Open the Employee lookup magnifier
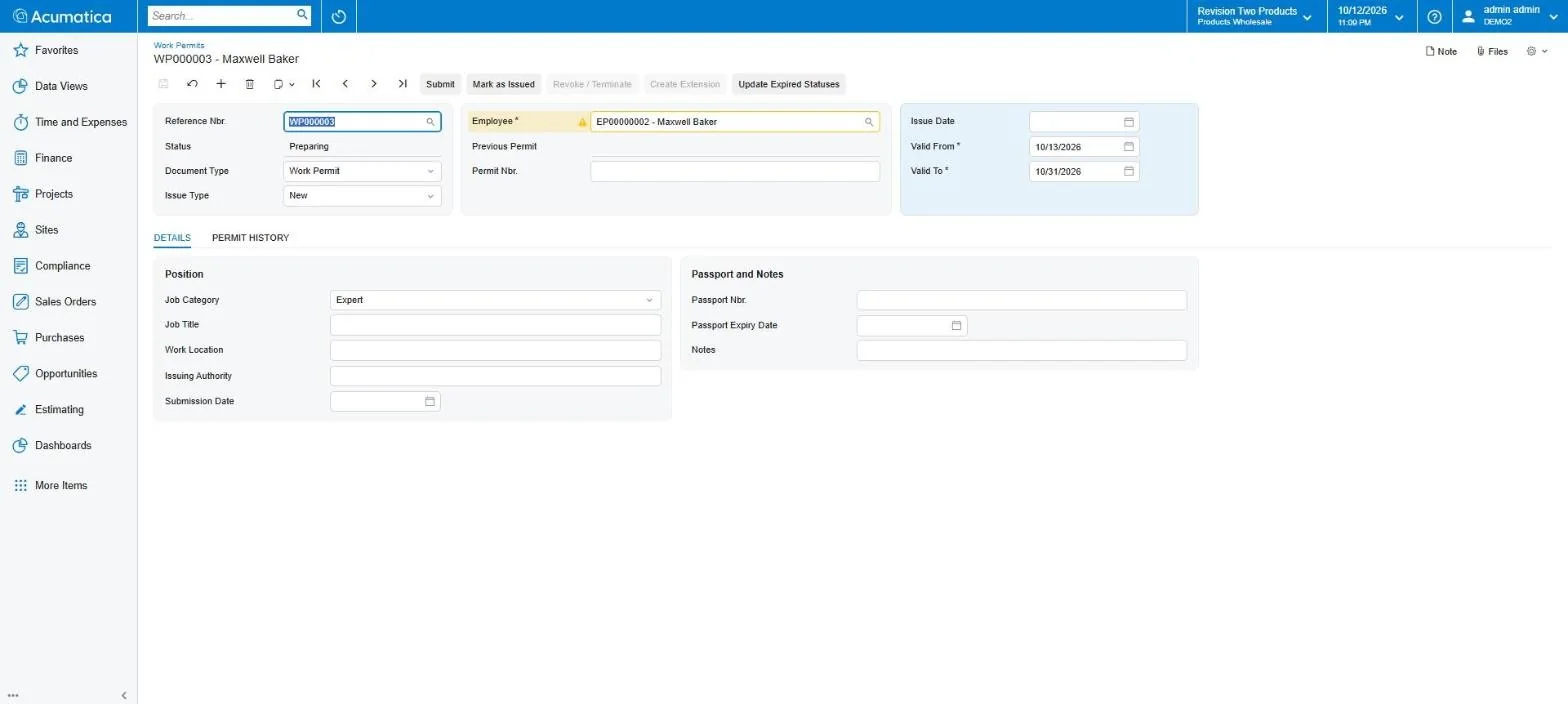Image resolution: width=1568 pixels, height=704 pixels. click(869, 122)
